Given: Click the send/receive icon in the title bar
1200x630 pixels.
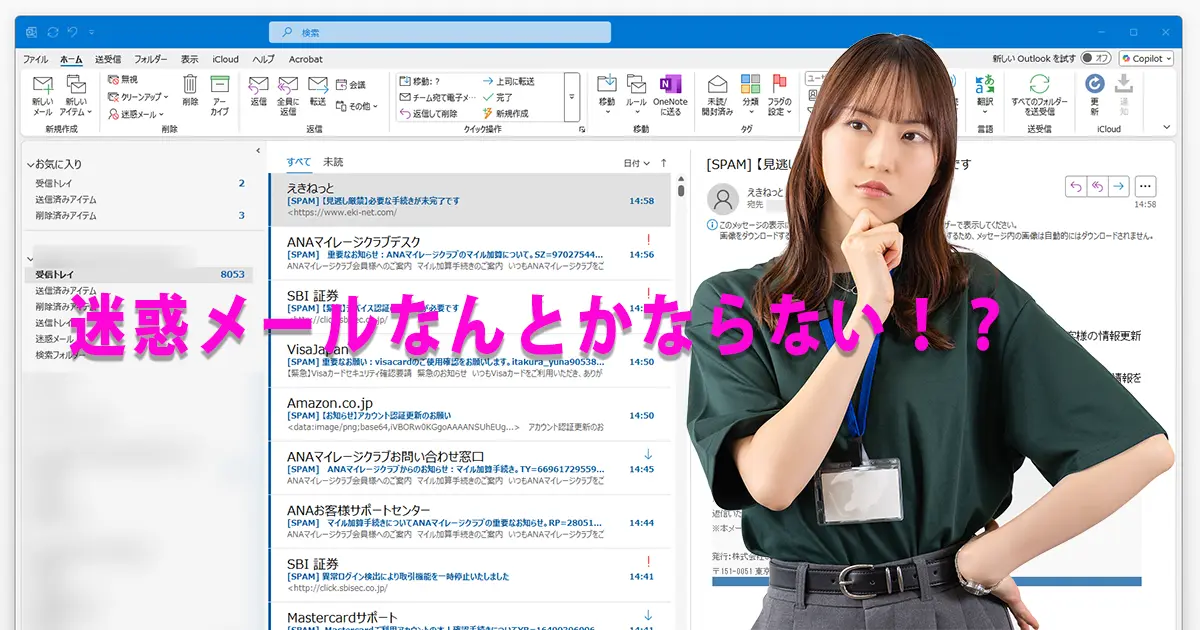Looking at the screenshot, I should pyautogui.click(x=51, y=32).
